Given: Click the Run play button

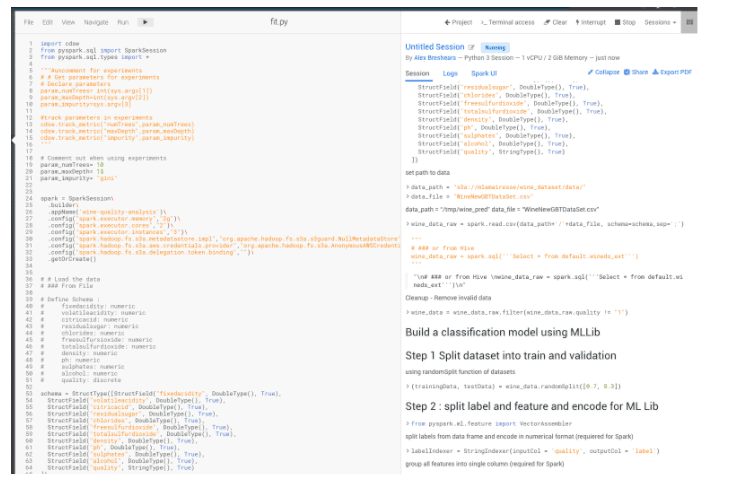Looking at the screenshot, I should click(145, 21).
